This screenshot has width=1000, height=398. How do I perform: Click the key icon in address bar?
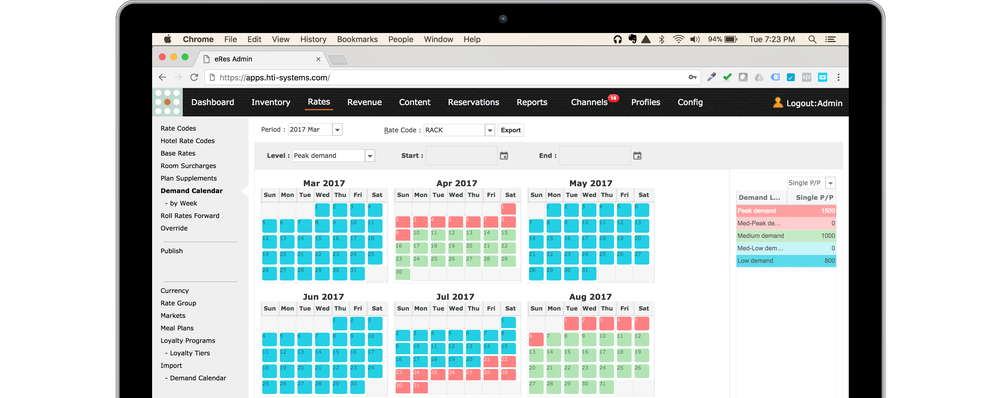click(693, 77)
